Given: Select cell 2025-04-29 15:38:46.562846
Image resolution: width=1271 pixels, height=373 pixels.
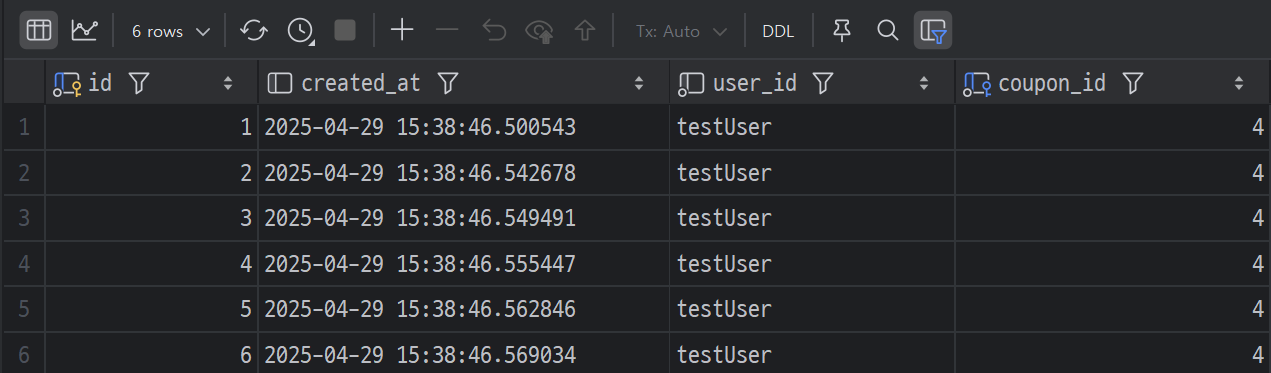Looking at the screenshot, I should pyautogui.click(x=464, y=309).
